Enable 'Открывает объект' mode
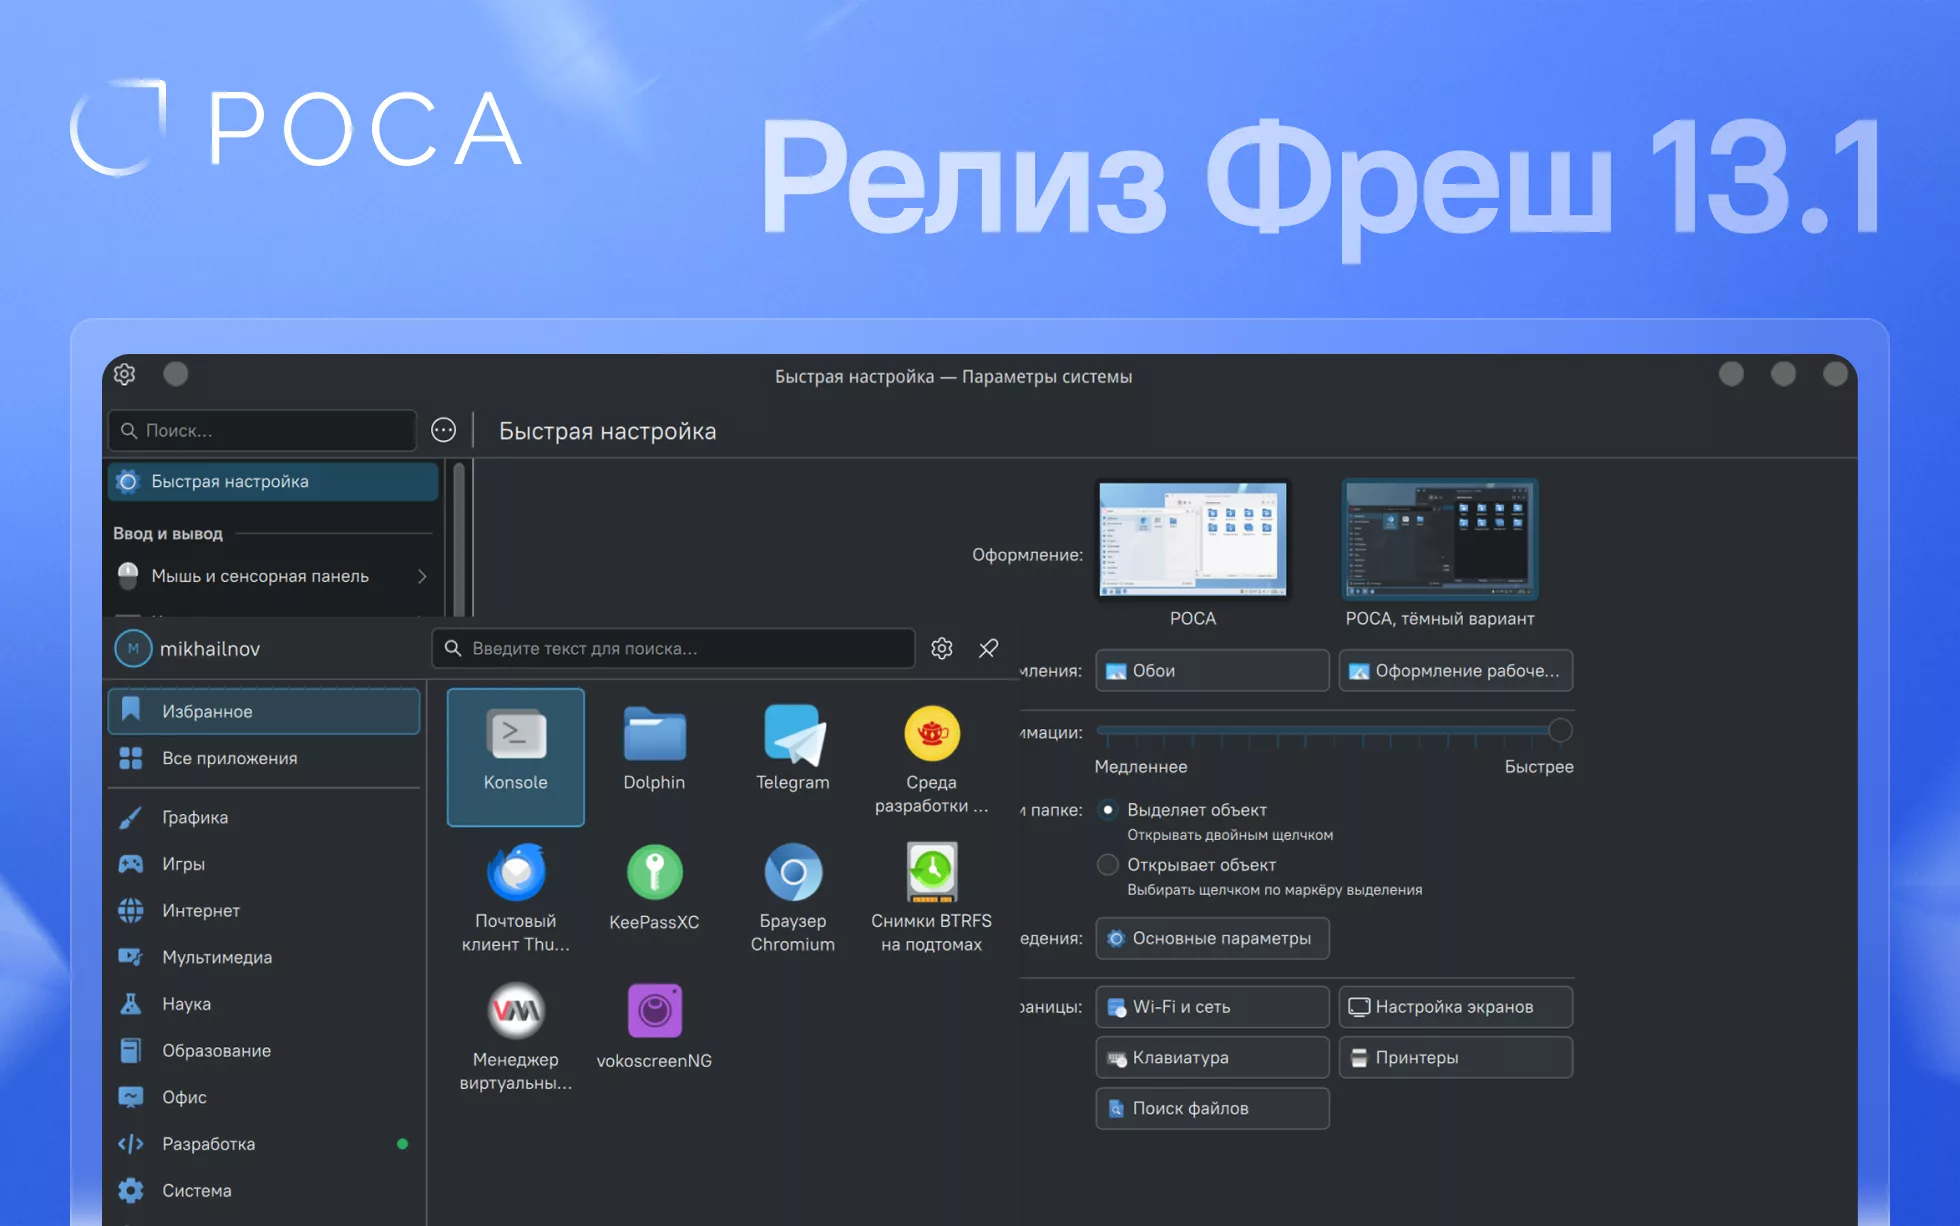1960x1226 pixels. [x=1108, y=864]
